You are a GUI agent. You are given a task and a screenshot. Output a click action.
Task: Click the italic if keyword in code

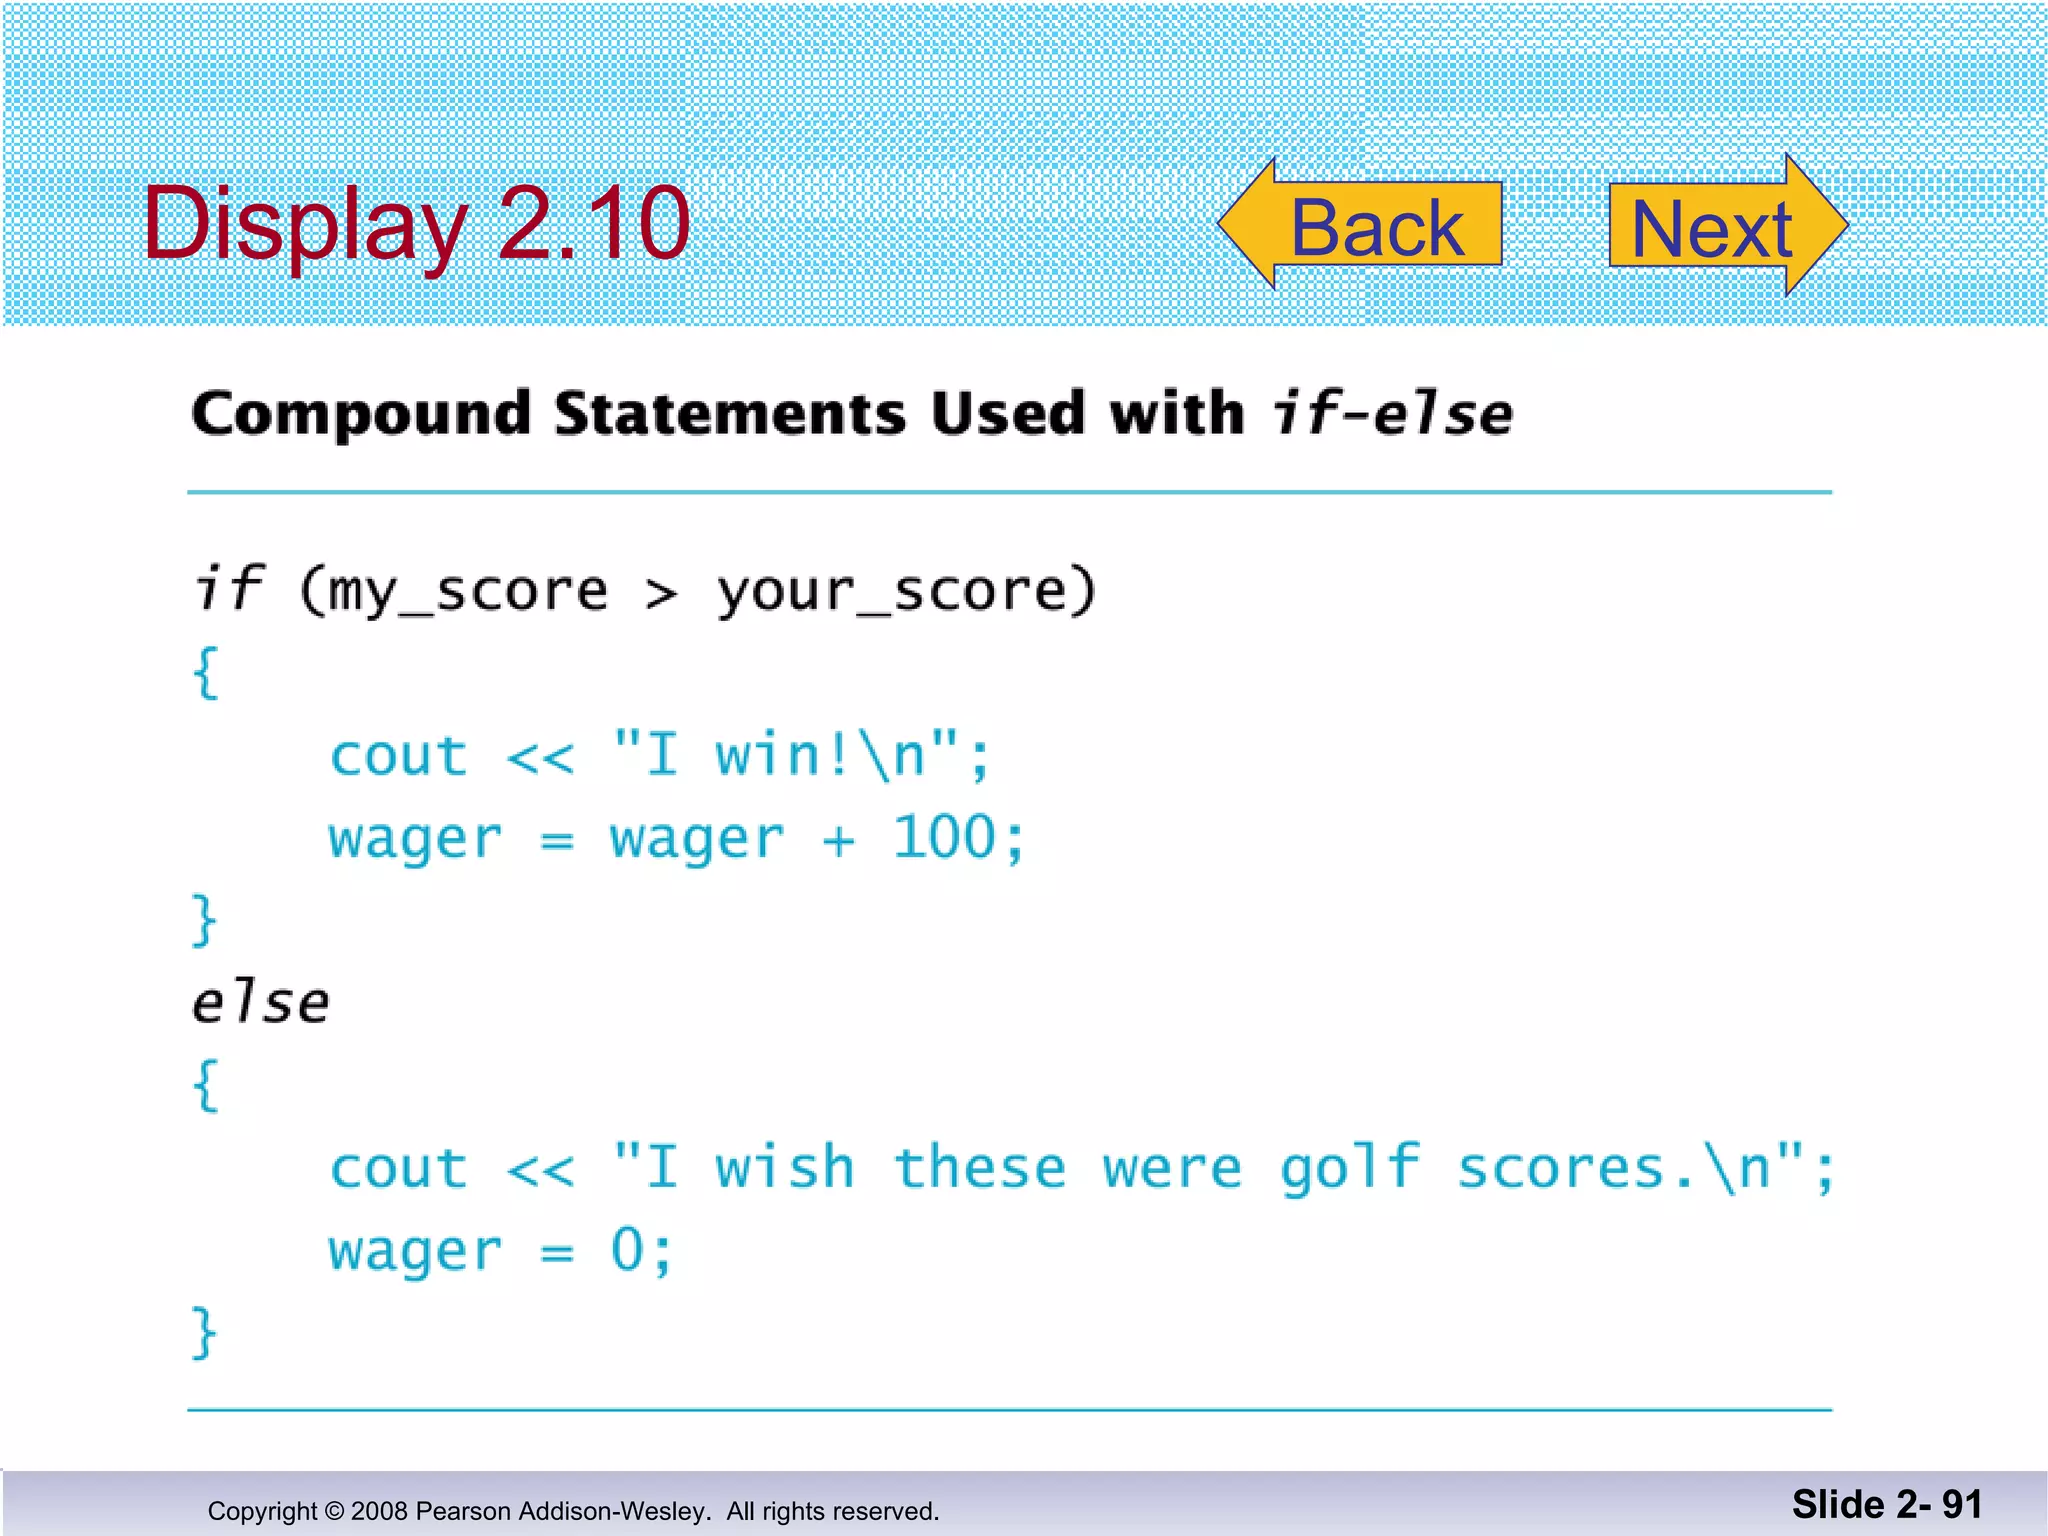(229, 587)
